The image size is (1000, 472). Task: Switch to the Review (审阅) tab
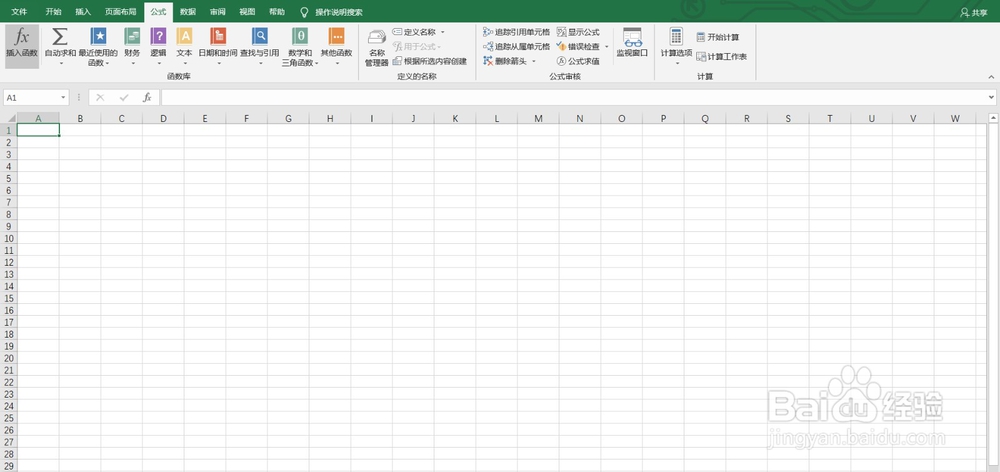tap(217, 12)
